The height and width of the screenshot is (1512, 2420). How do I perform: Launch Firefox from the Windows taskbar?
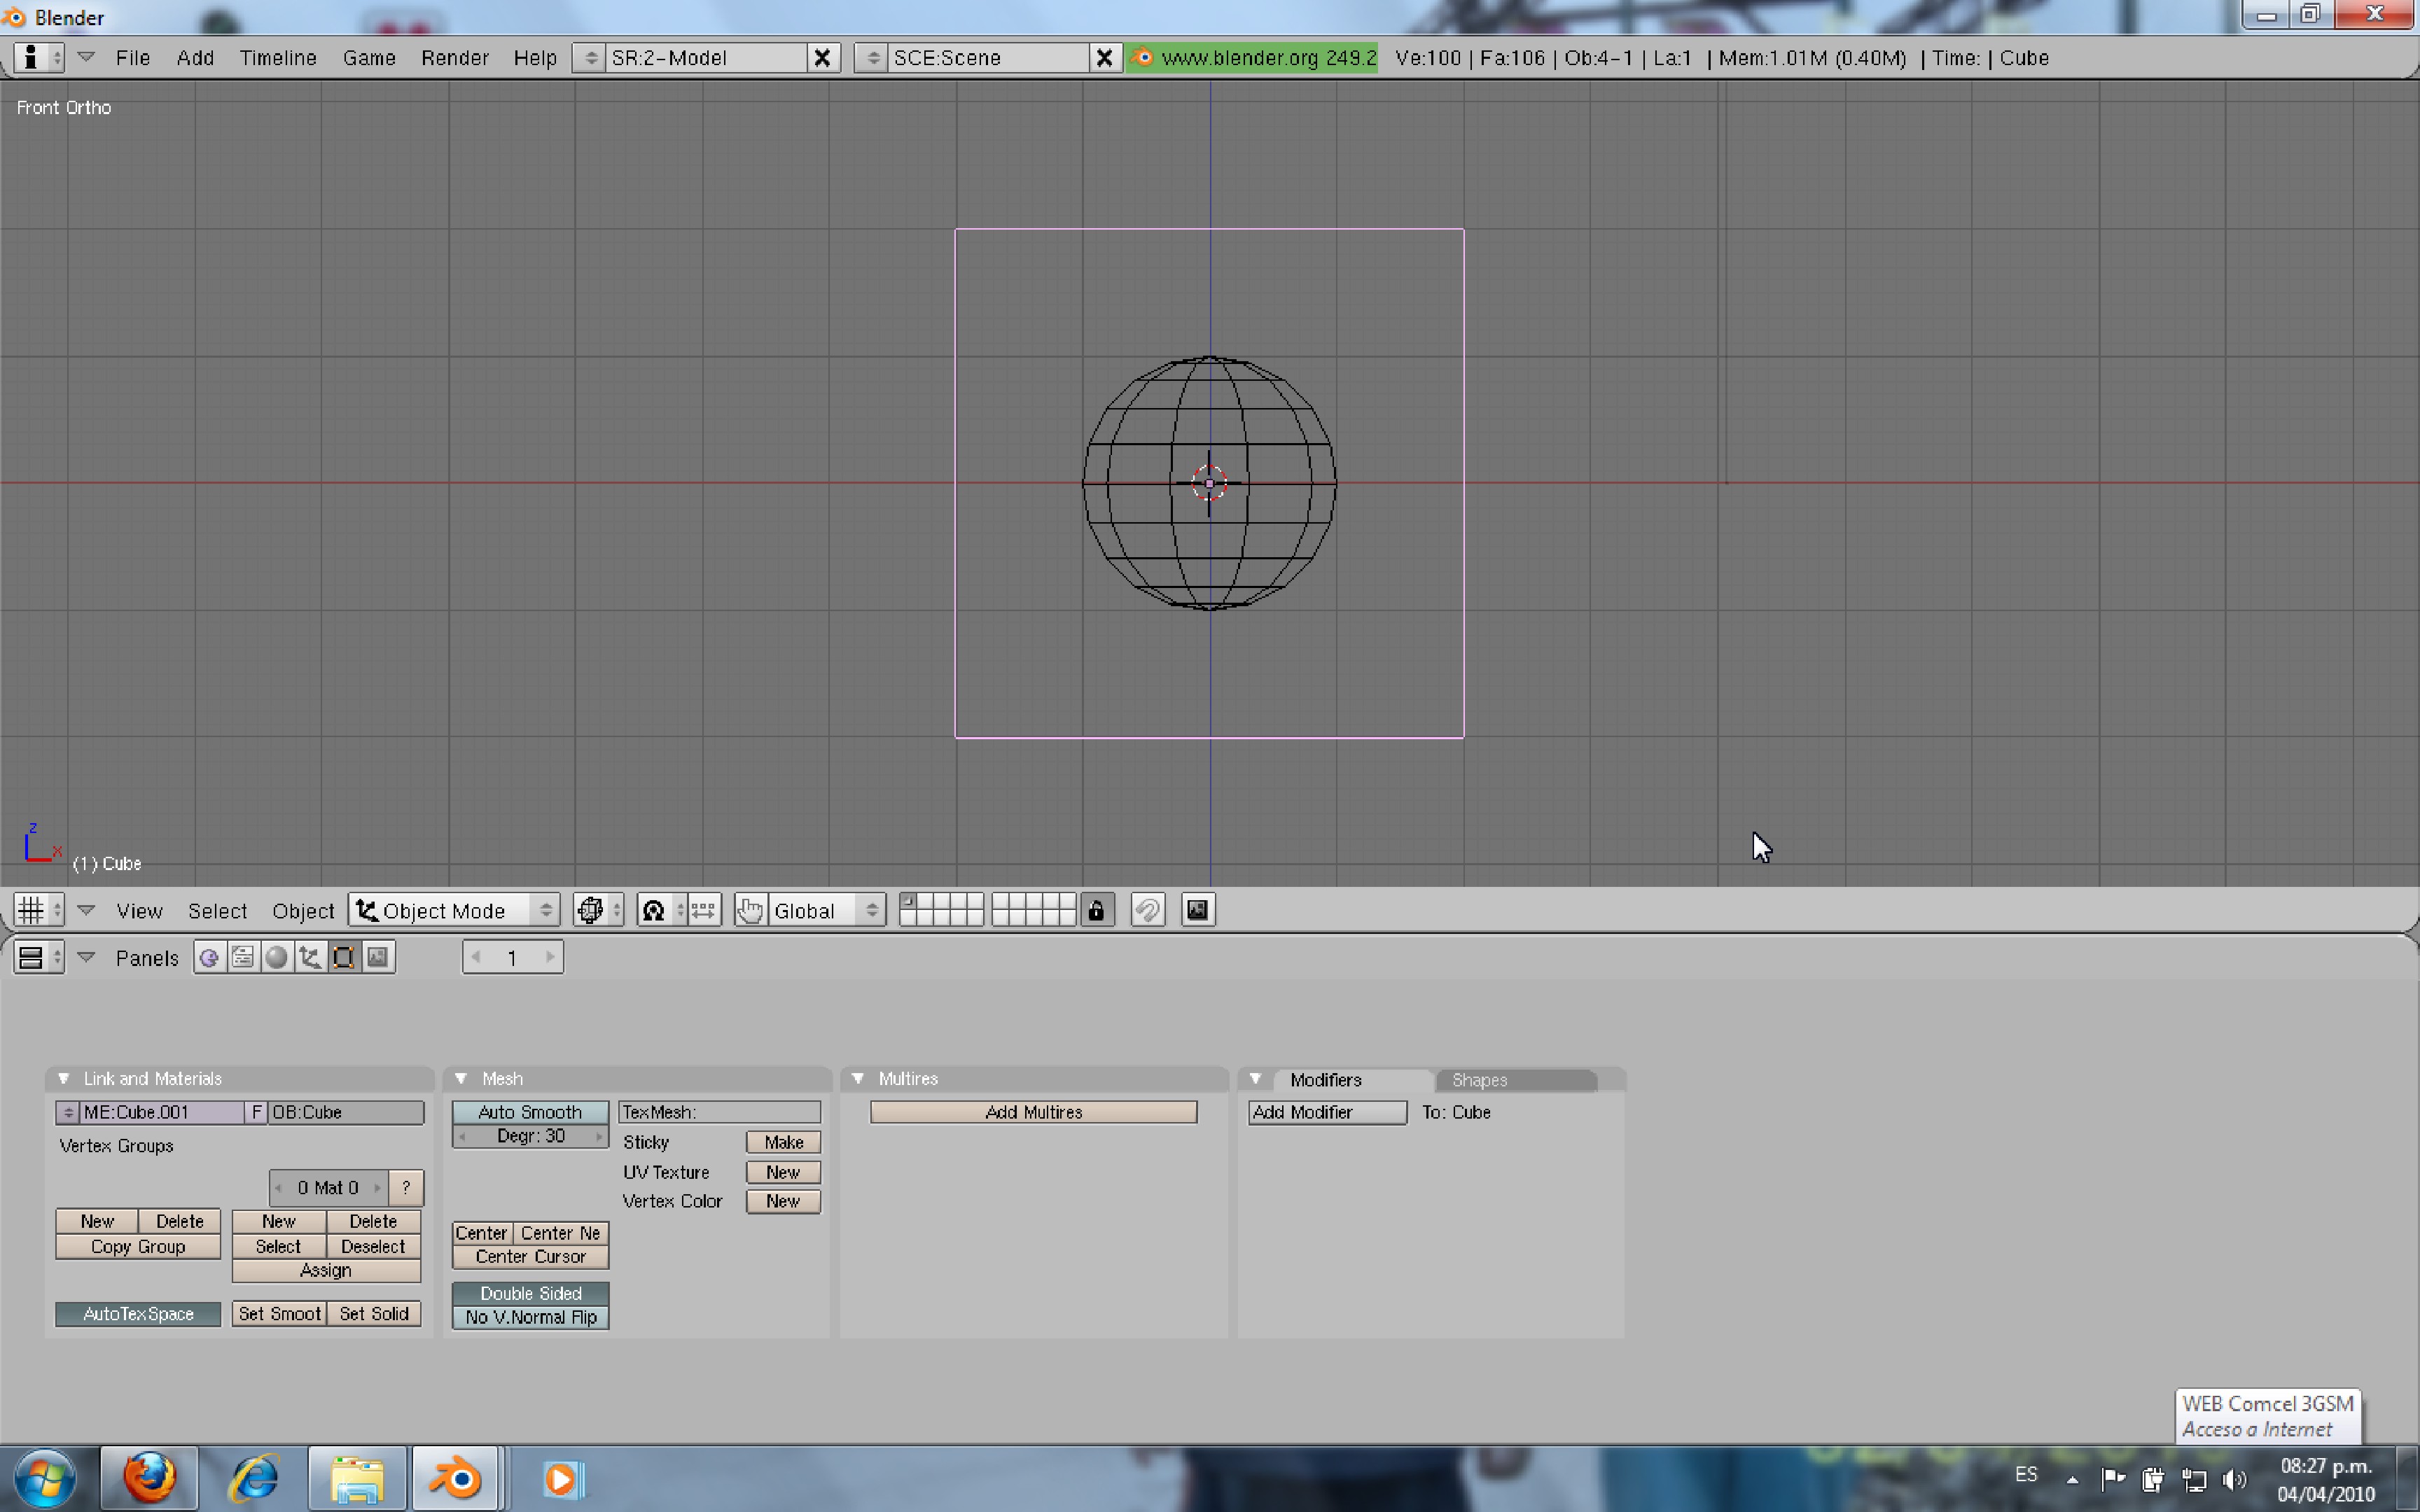[149, 1478]
